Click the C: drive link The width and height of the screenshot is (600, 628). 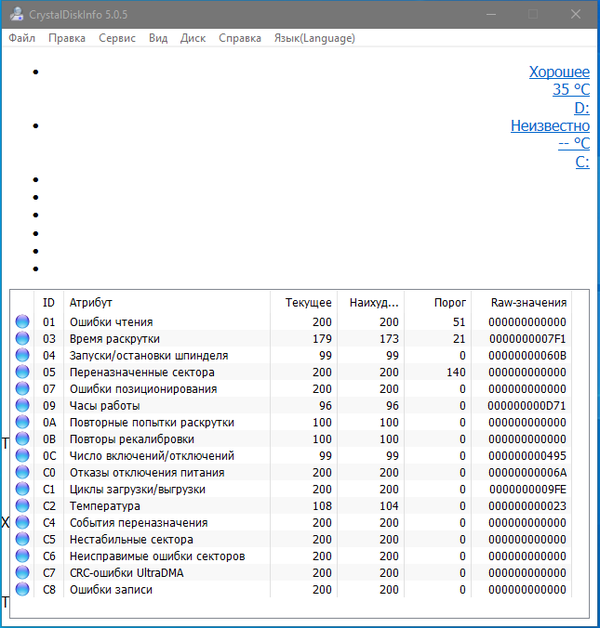pyautogui.click(x=581, y=162)
